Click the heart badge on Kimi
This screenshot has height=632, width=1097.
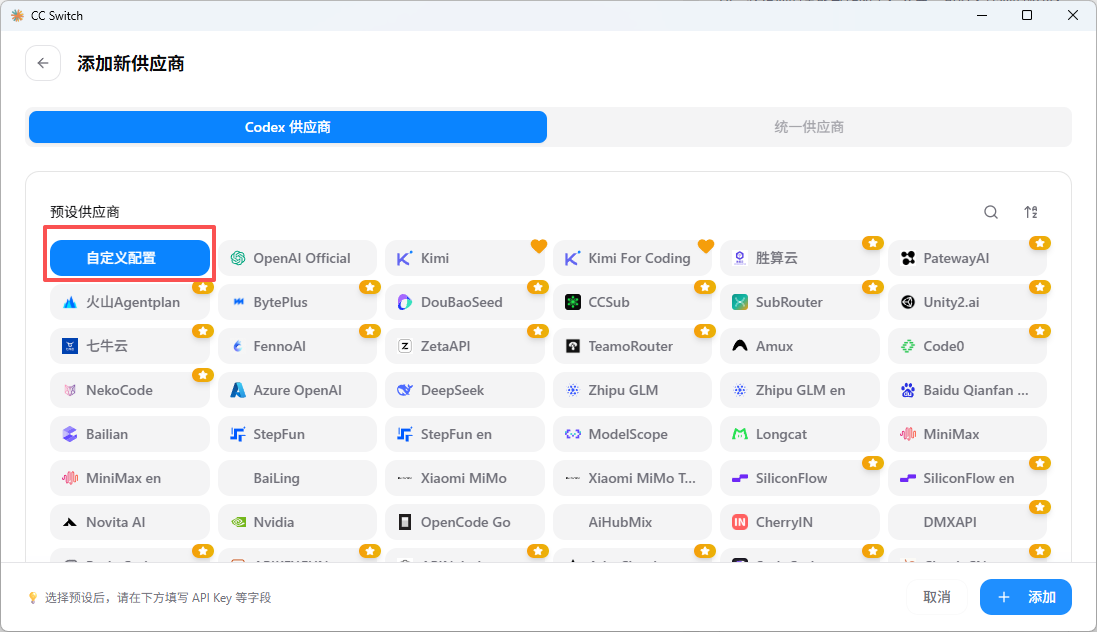pyautogui.click(x=539, y=246)
